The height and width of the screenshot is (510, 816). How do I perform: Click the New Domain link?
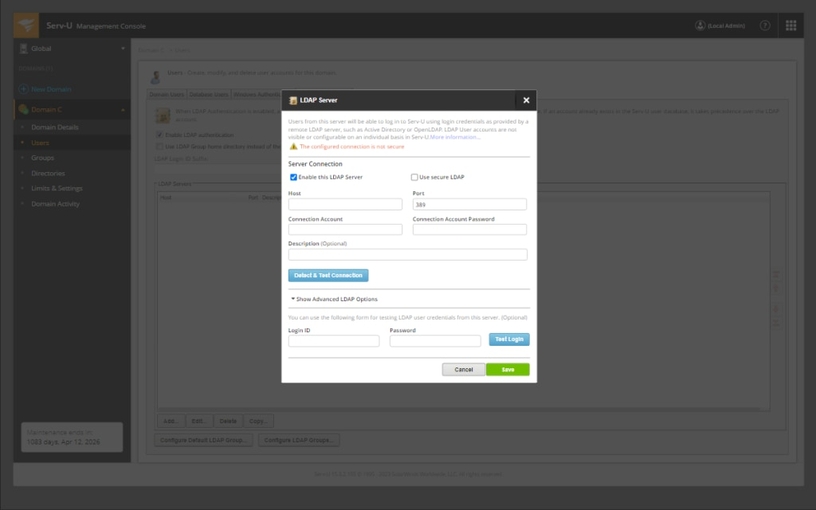coord(51,89)
